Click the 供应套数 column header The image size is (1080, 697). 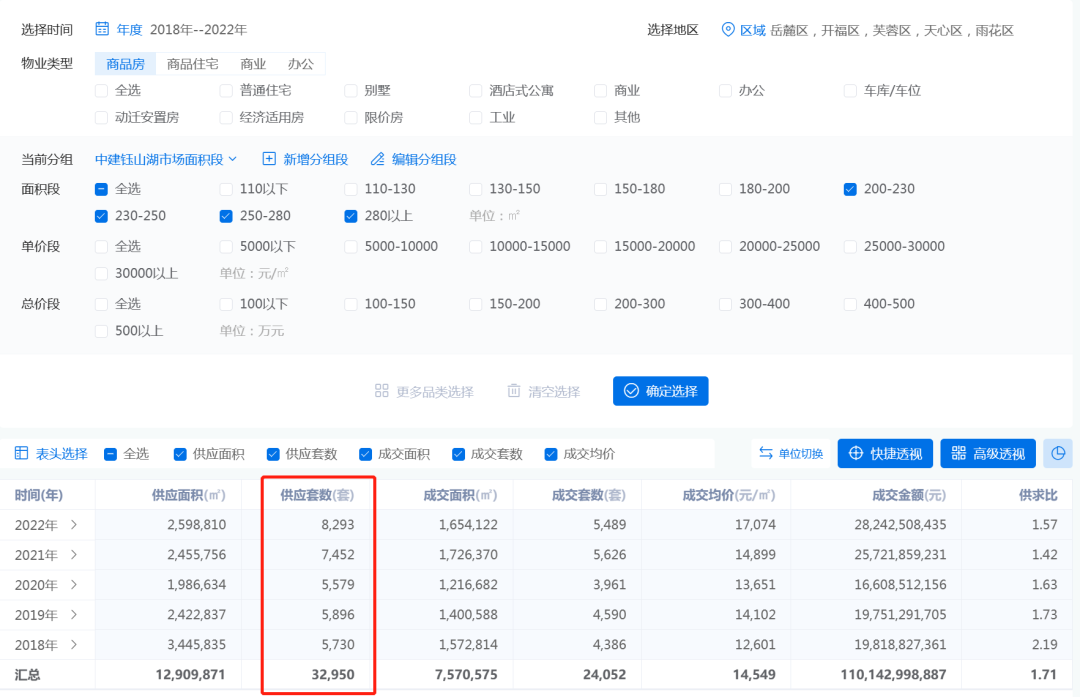316,494
